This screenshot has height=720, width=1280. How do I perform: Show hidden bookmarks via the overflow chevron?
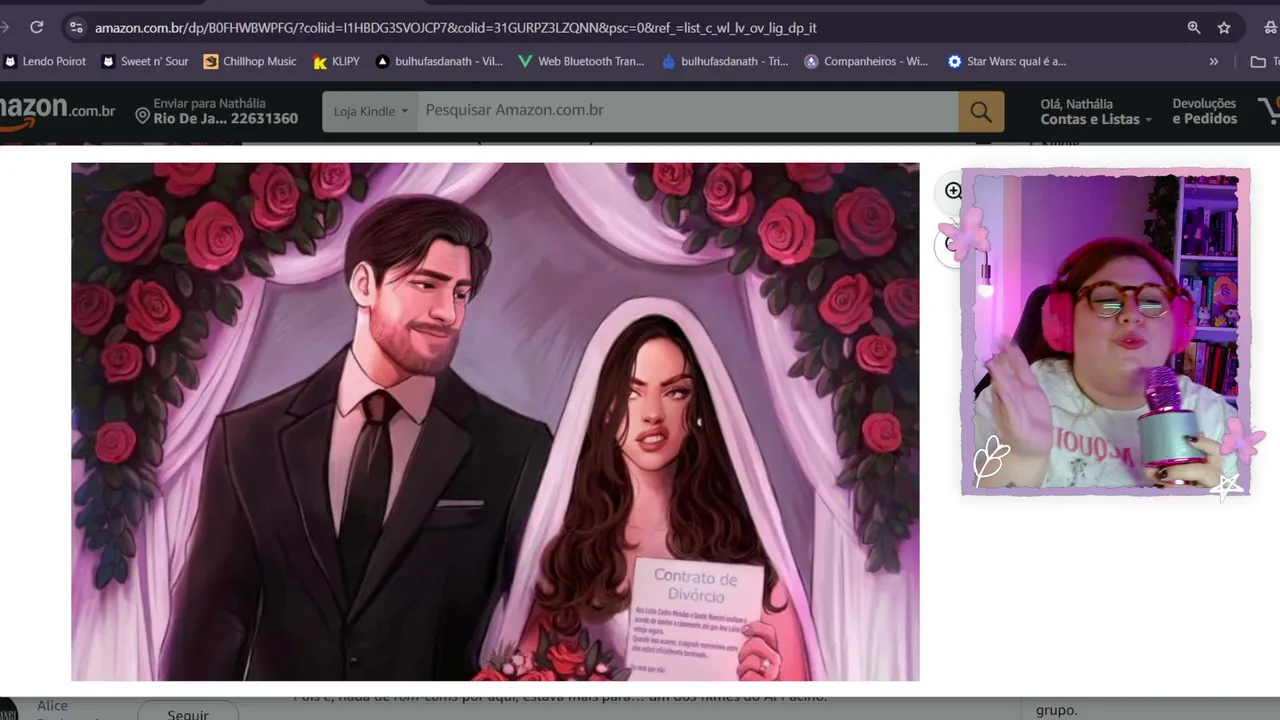pos(1214,61)
